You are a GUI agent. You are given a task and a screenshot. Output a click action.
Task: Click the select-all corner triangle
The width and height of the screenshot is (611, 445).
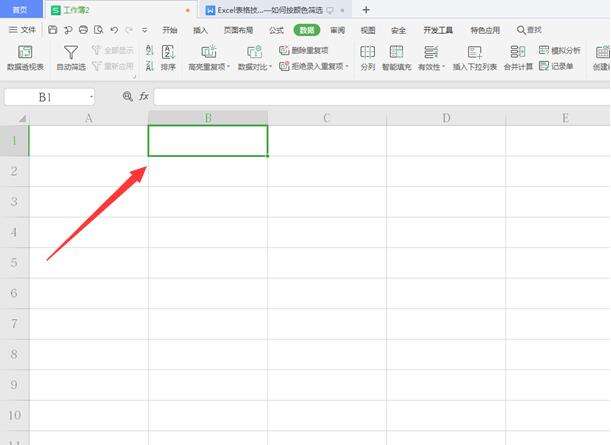pyautogui.click(x=22, y=118)
